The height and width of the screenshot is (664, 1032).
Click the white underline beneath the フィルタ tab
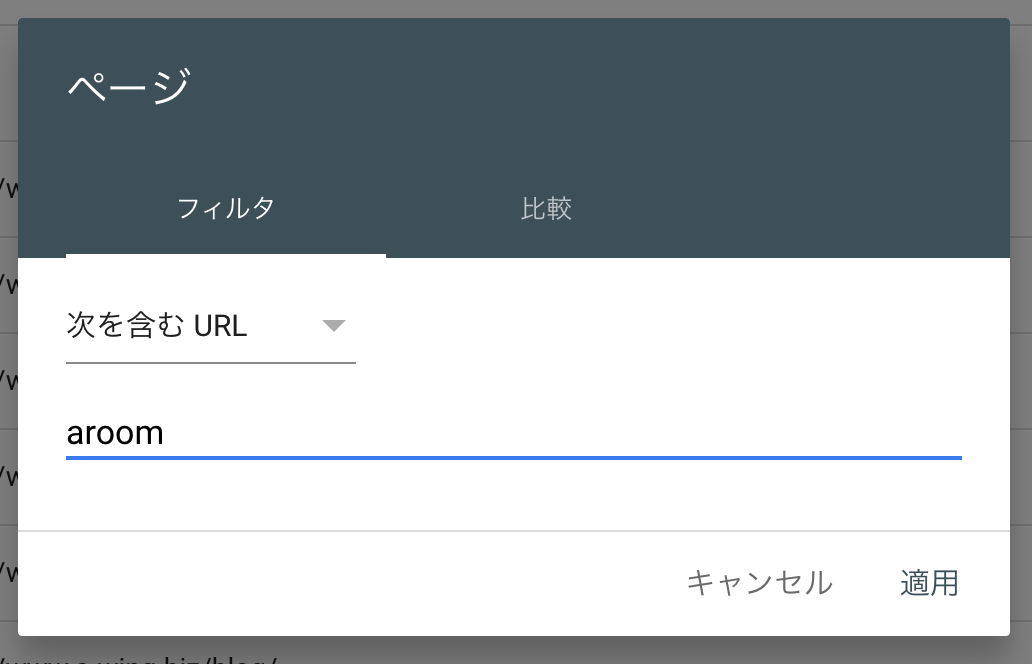[x=226, y=255]
